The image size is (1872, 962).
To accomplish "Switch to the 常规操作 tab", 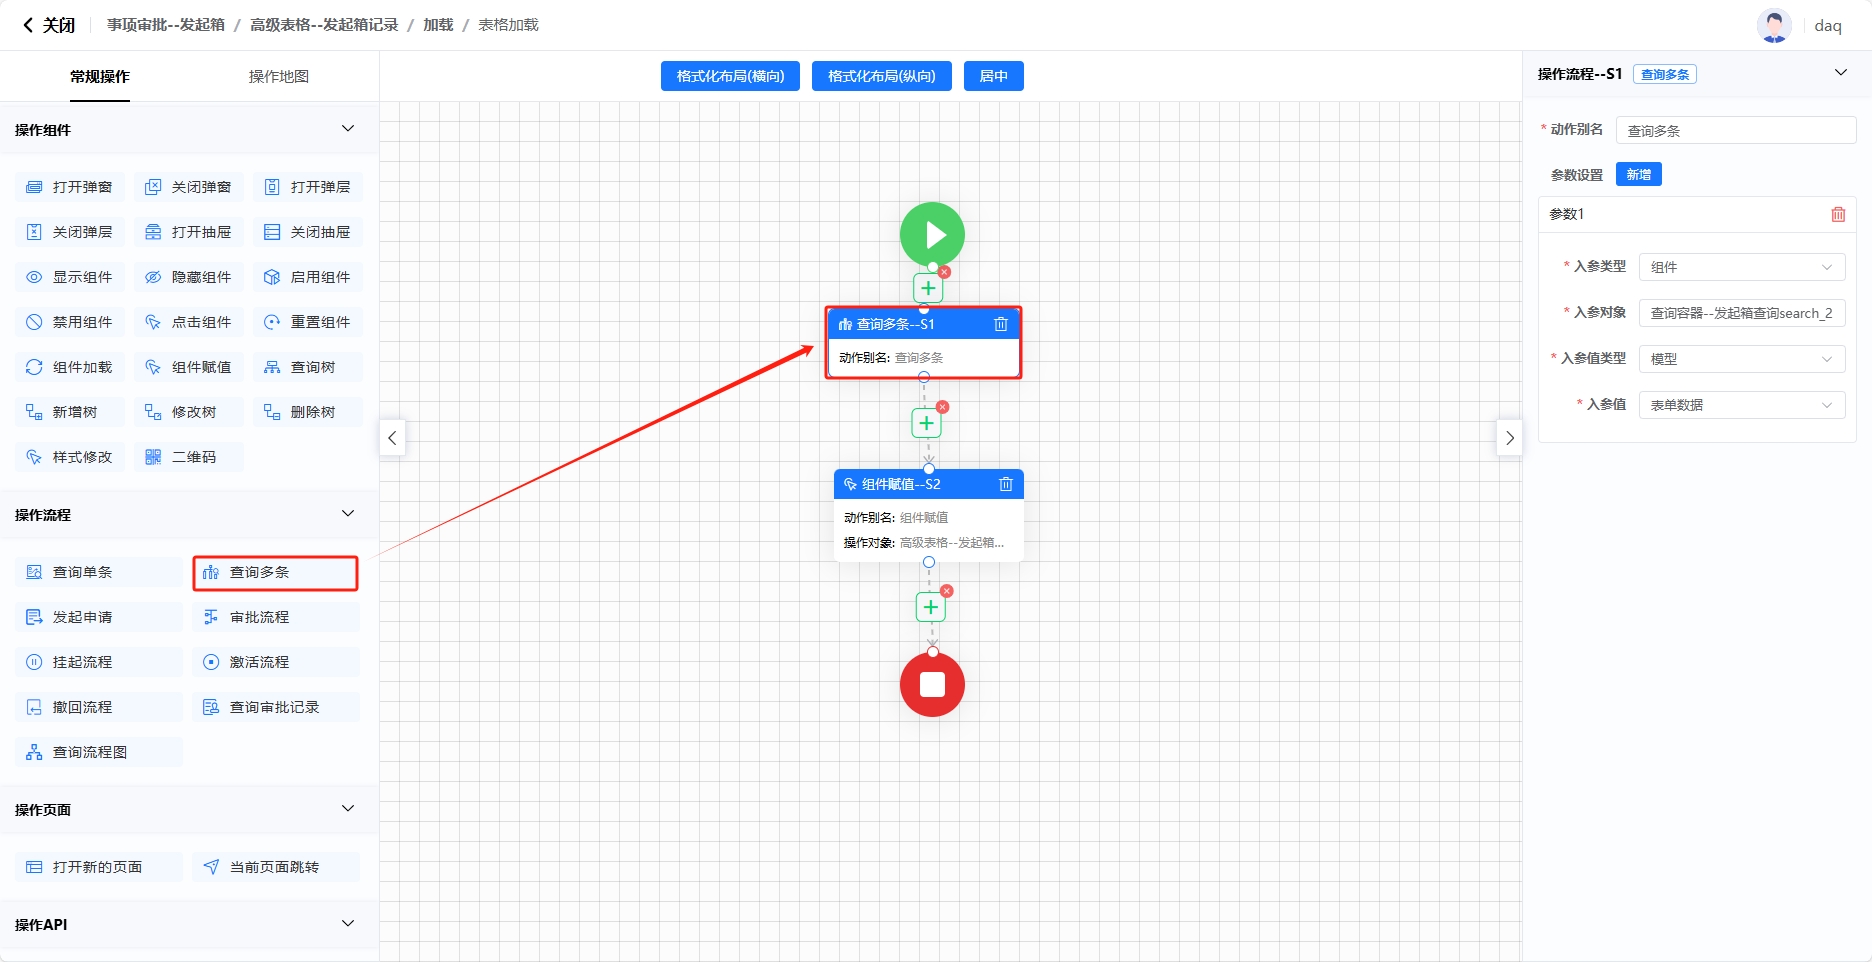I will [100, 76].
